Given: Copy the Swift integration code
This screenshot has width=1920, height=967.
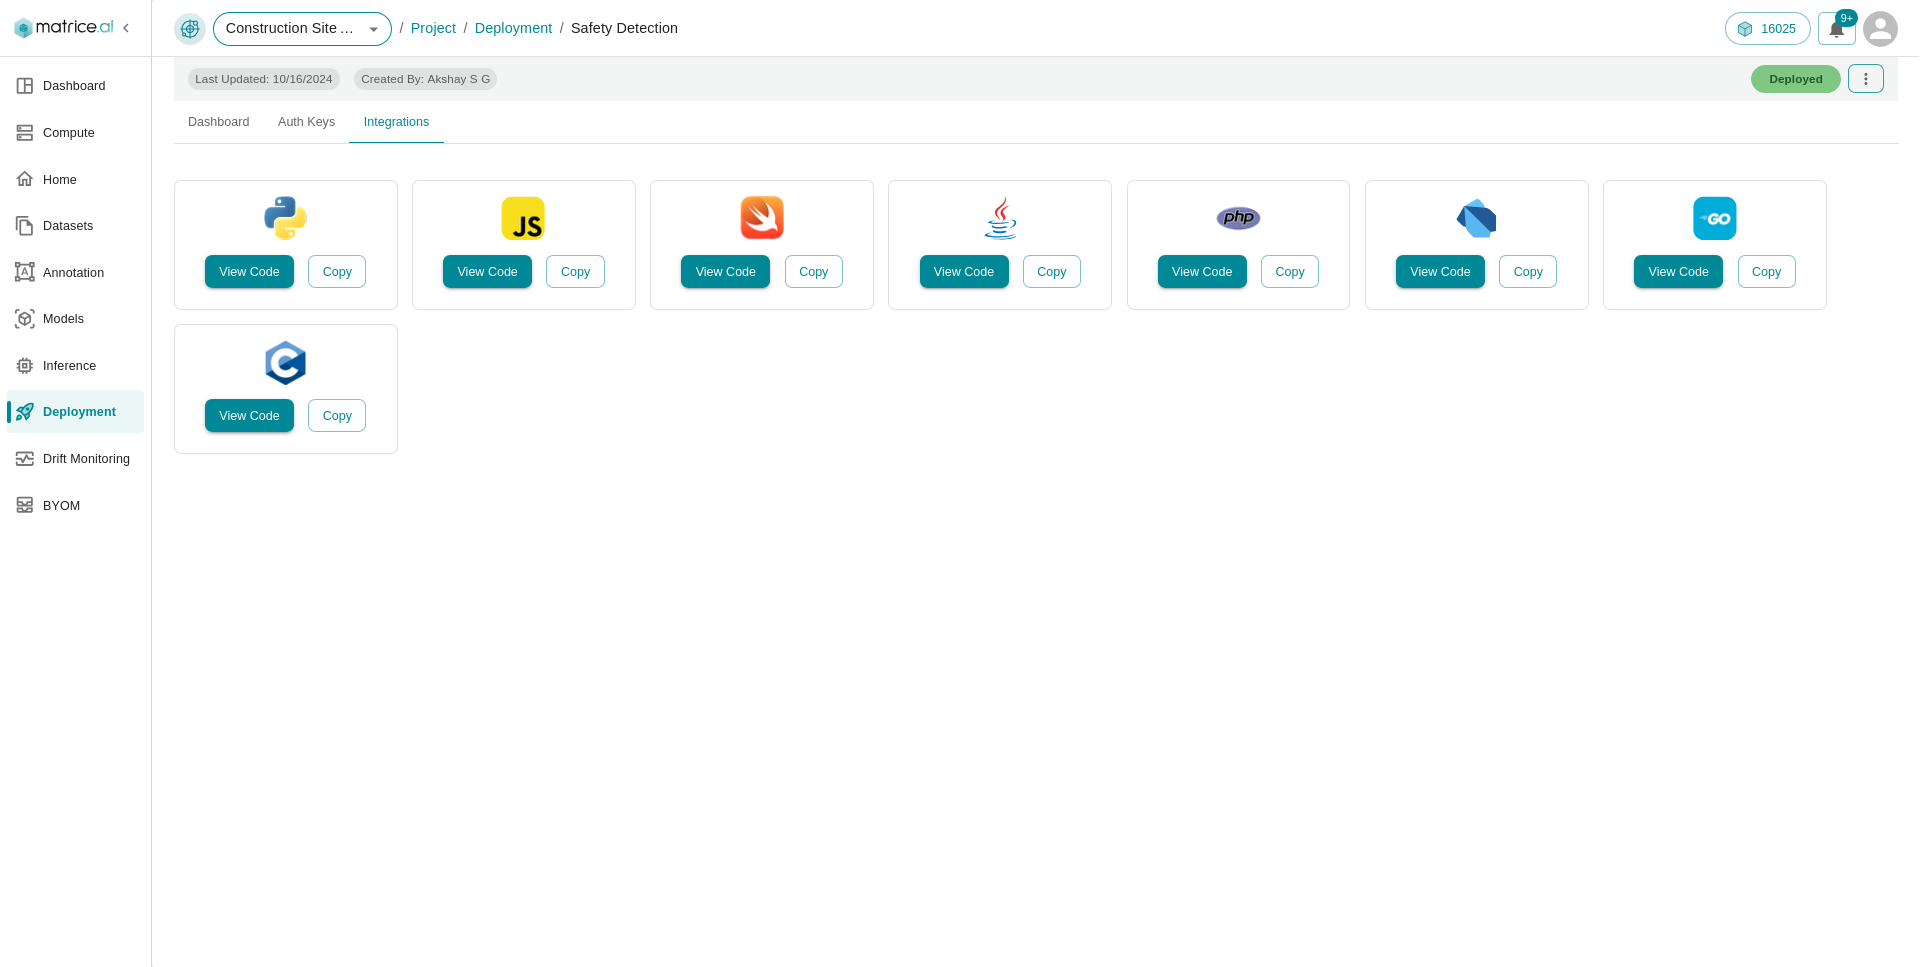Looking at the screenshot, I should point(814,272).
